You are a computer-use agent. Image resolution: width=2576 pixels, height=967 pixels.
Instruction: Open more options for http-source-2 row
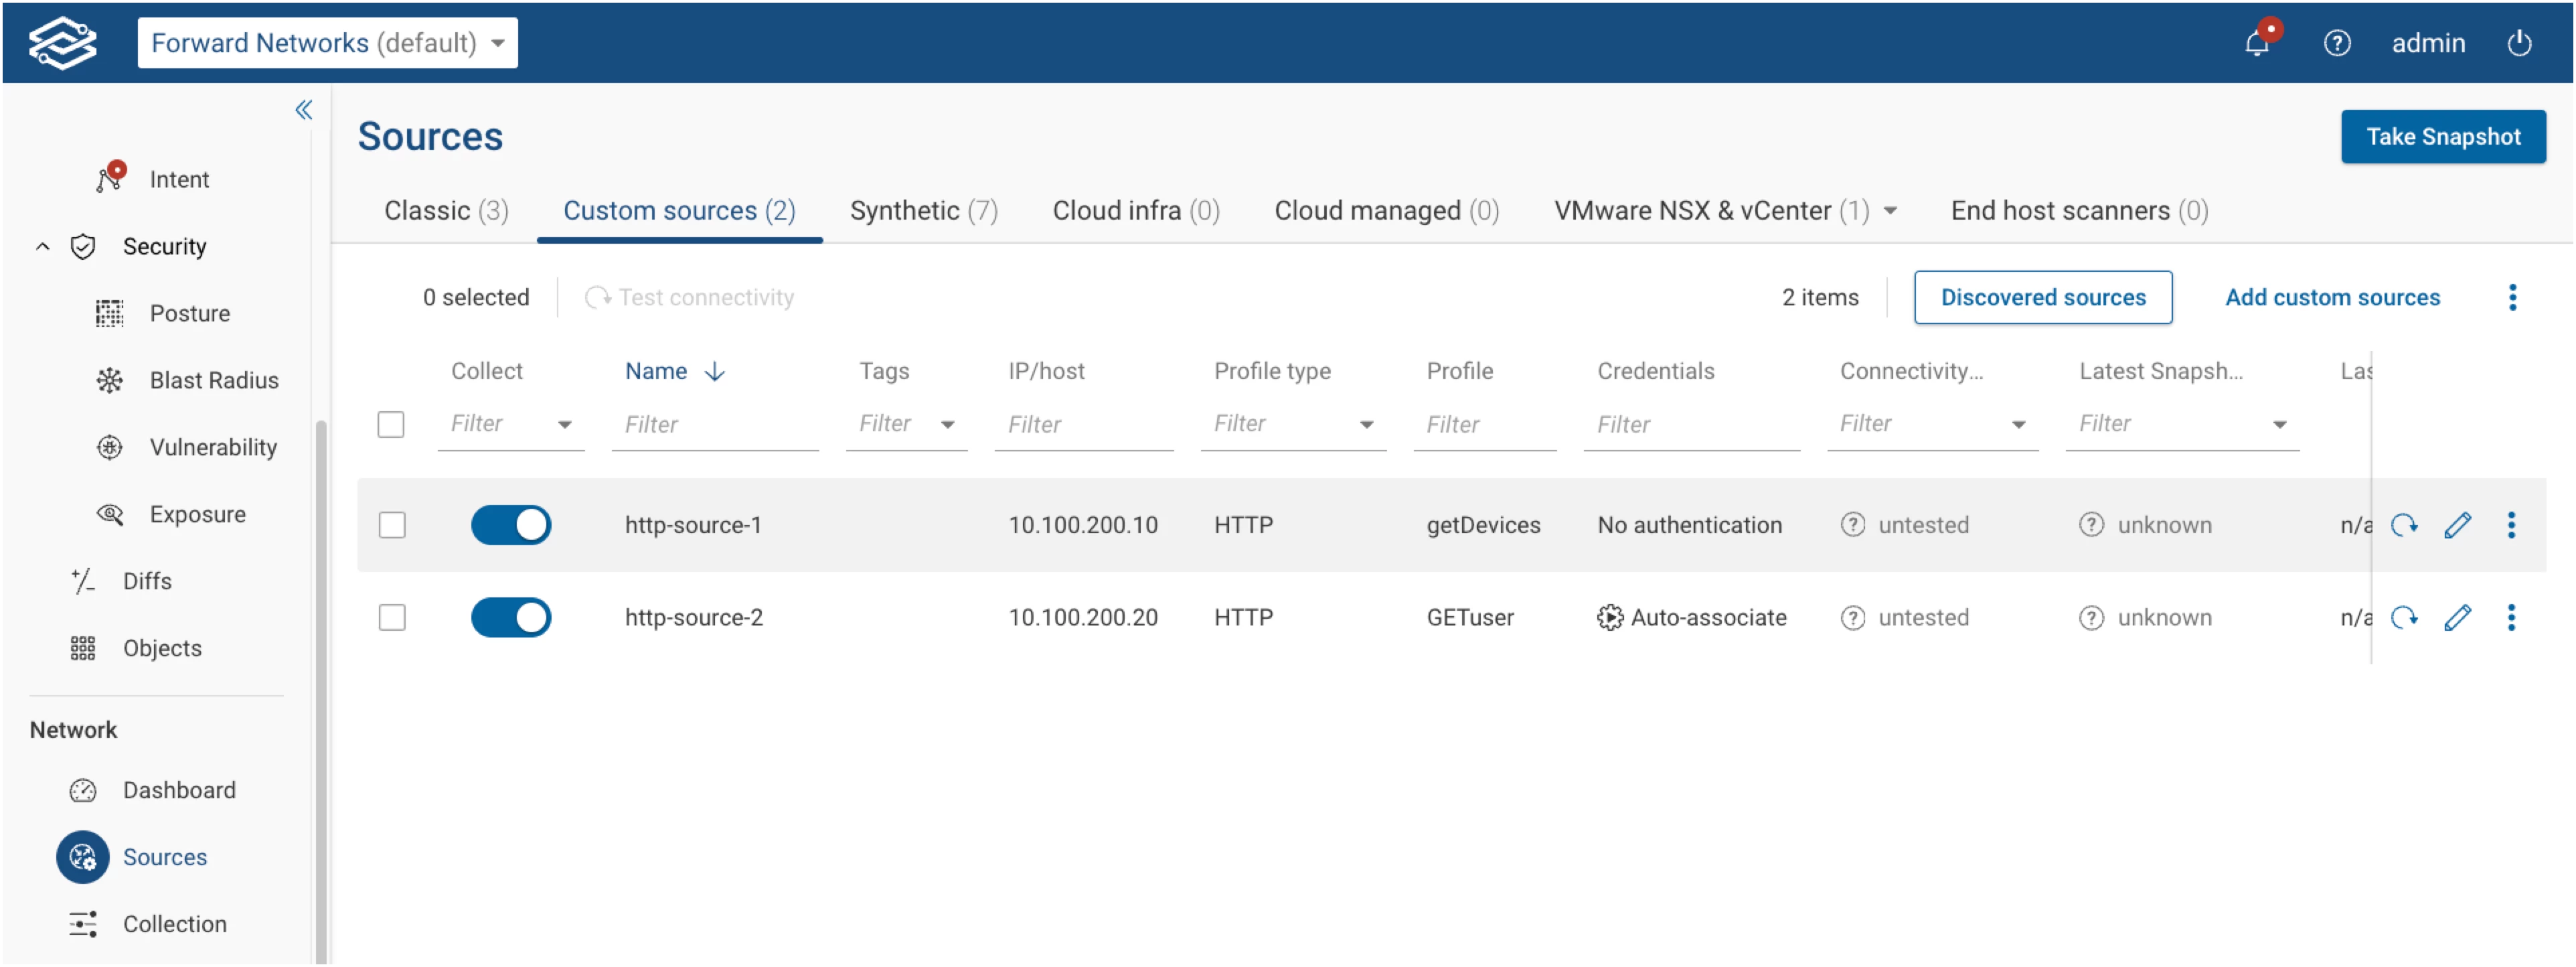[2510, 618]
